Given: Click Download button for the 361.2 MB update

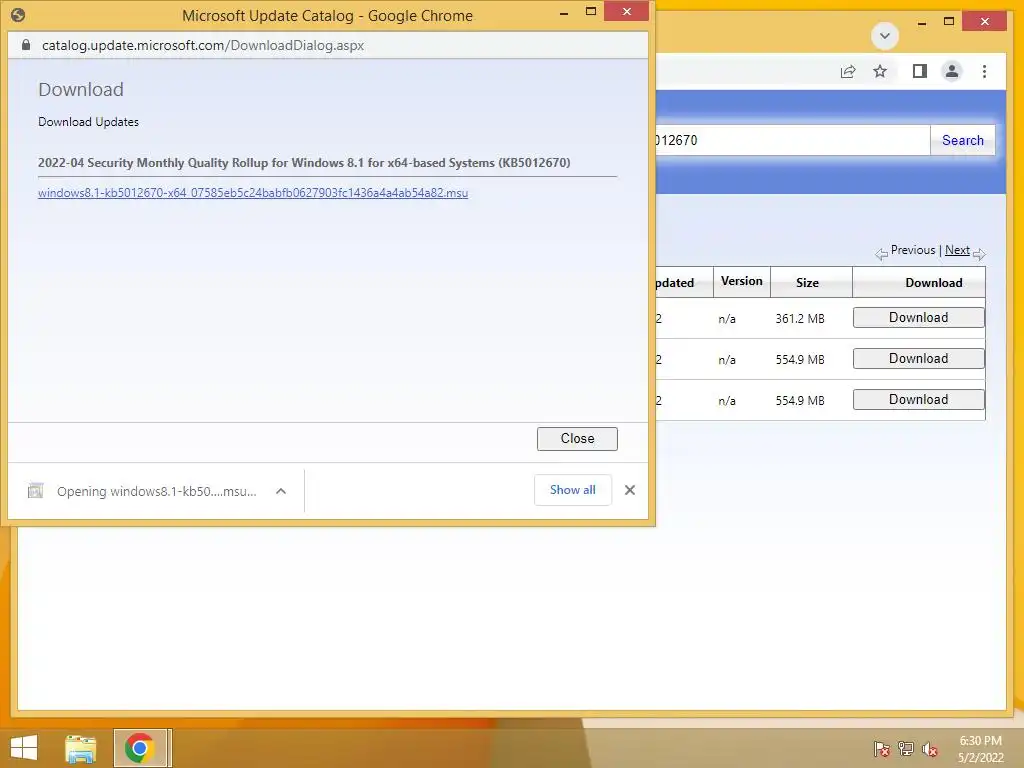Looking at the screenshot, I should click(x=919, y=317).
